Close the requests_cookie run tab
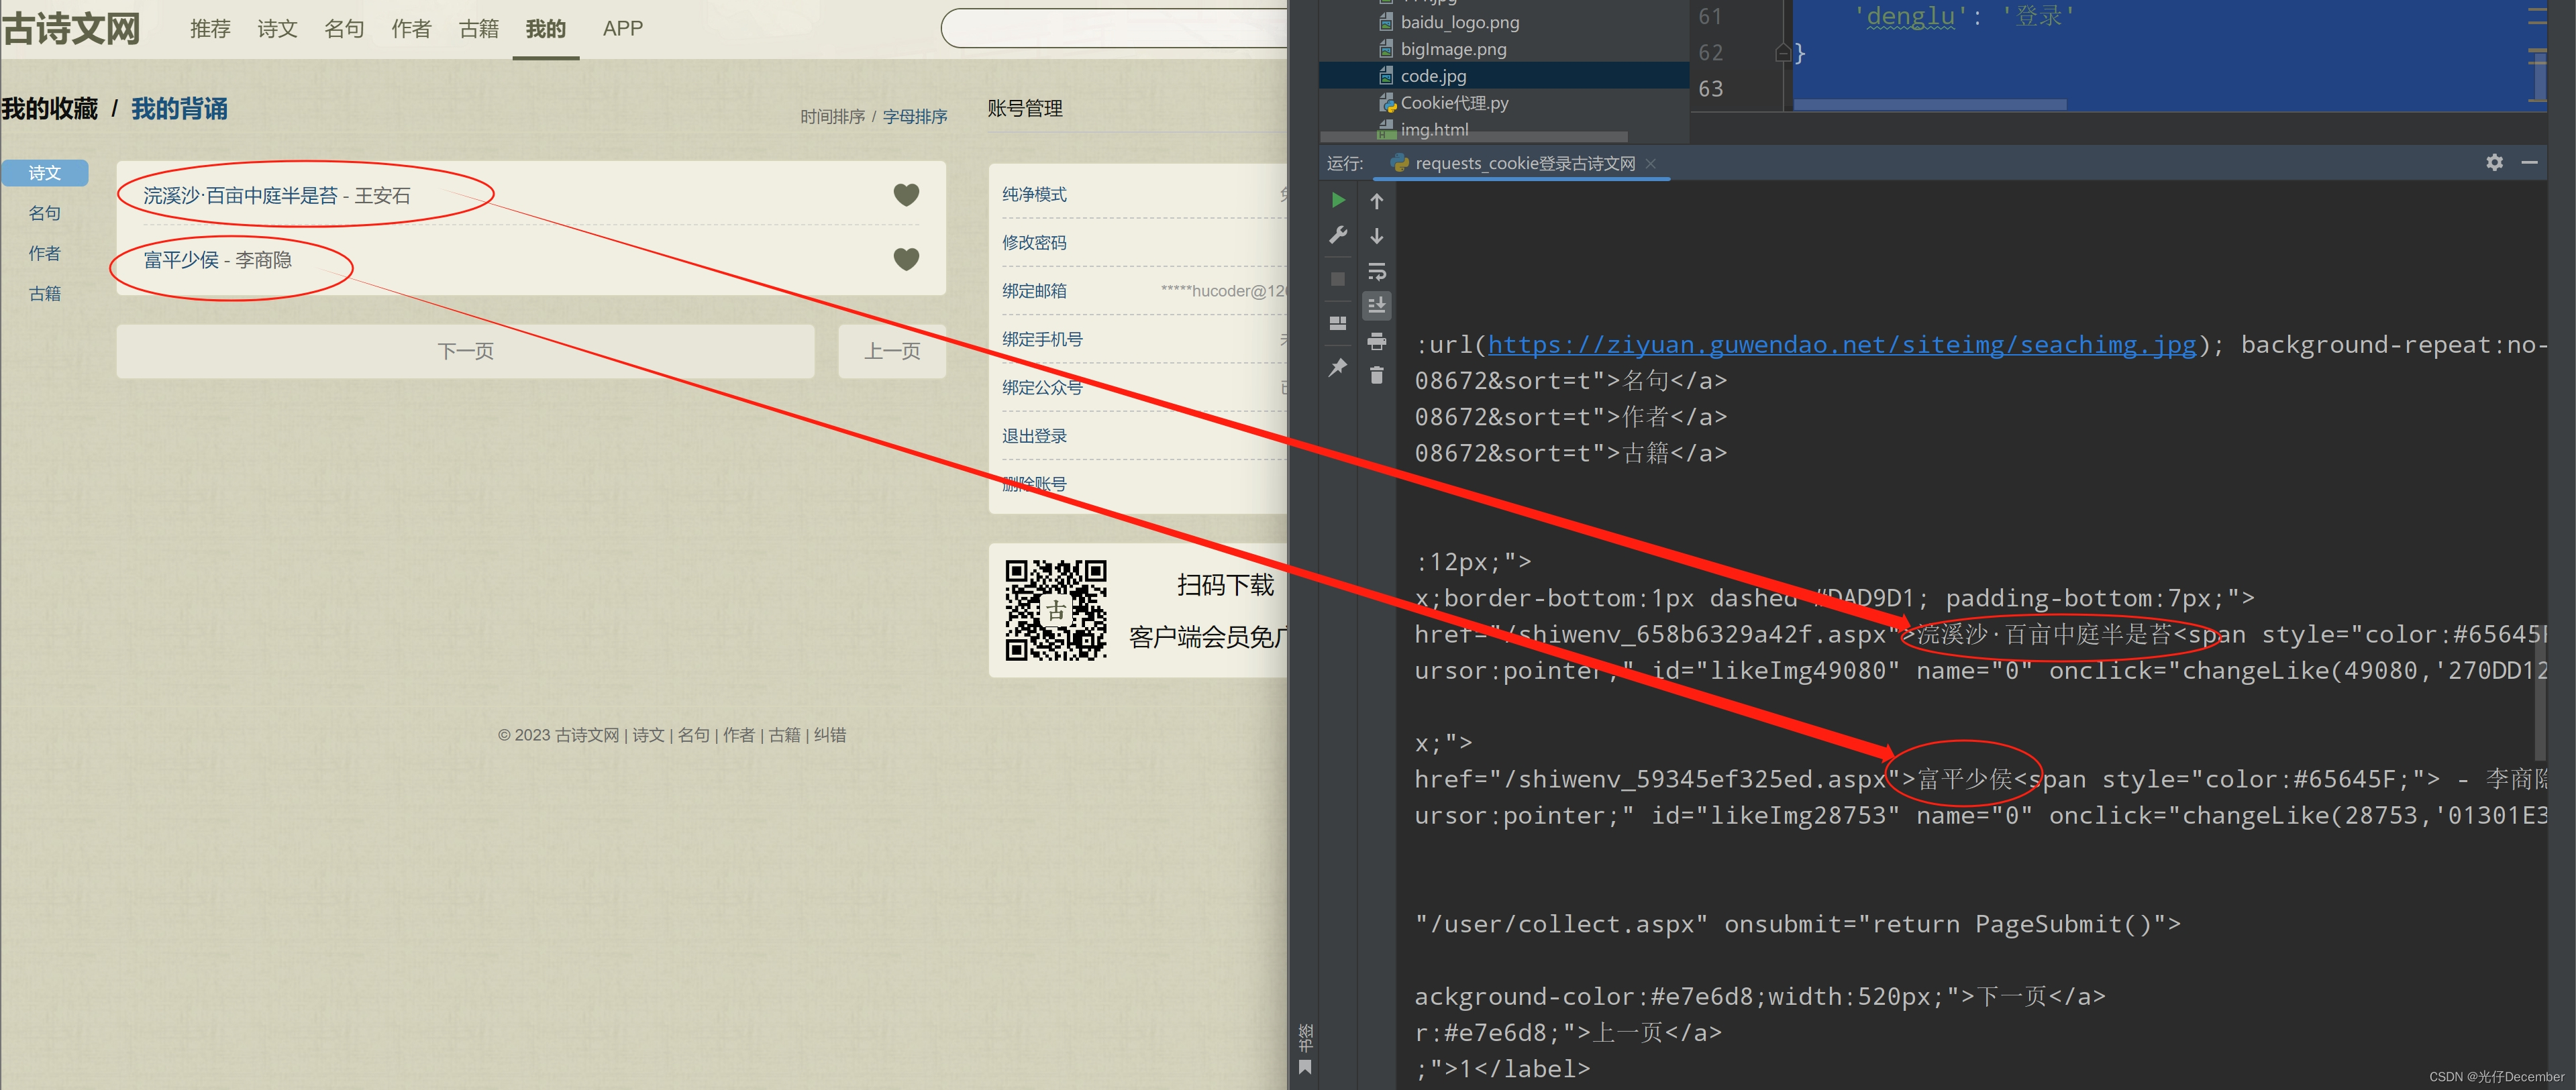 pyautogui.click(x=1651, y=164)
